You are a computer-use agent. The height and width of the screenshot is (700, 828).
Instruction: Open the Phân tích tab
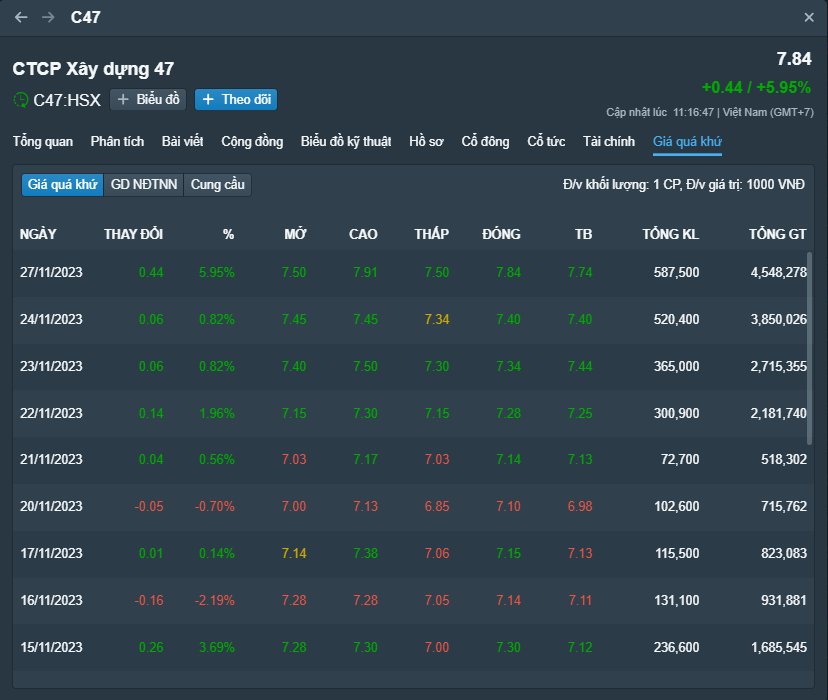117,142
